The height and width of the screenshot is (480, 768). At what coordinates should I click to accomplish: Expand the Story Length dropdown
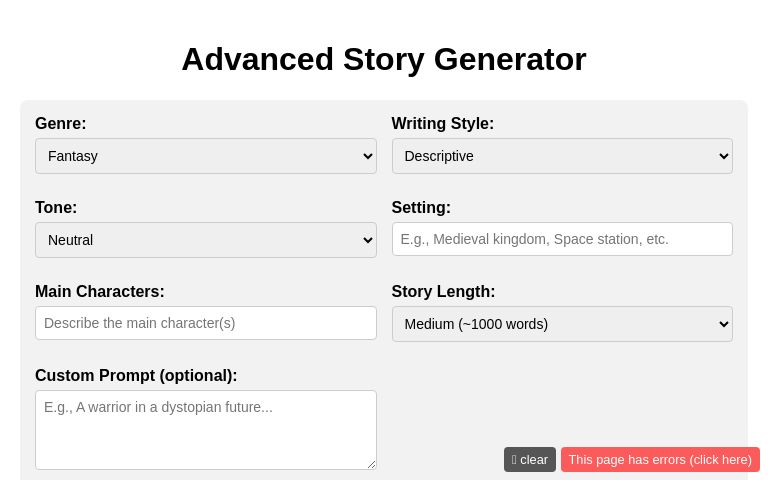coord(562,324)
